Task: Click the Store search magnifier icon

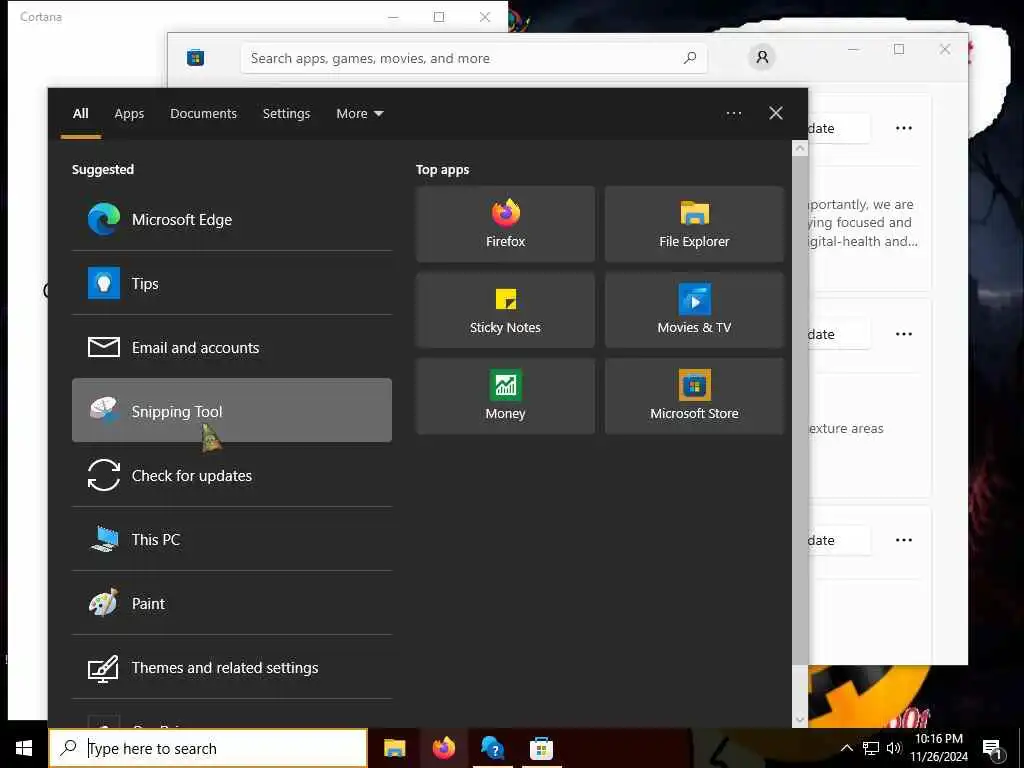Action: click(690, 58)
